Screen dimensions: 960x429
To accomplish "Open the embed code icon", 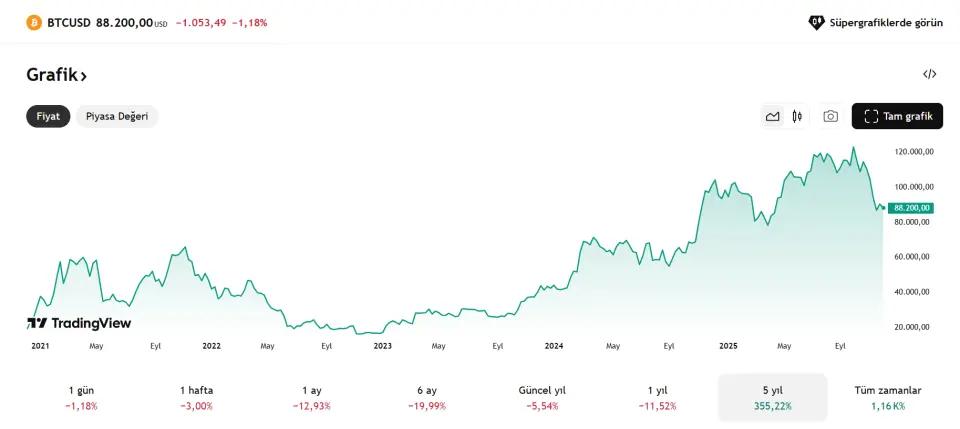I will pos(929,74).
